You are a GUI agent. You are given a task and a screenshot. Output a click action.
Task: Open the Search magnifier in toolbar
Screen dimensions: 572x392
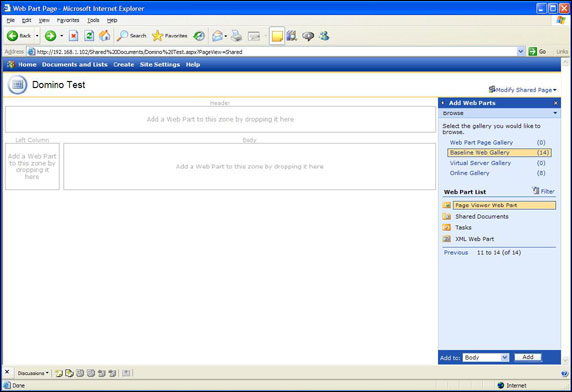tap(122, 36)
